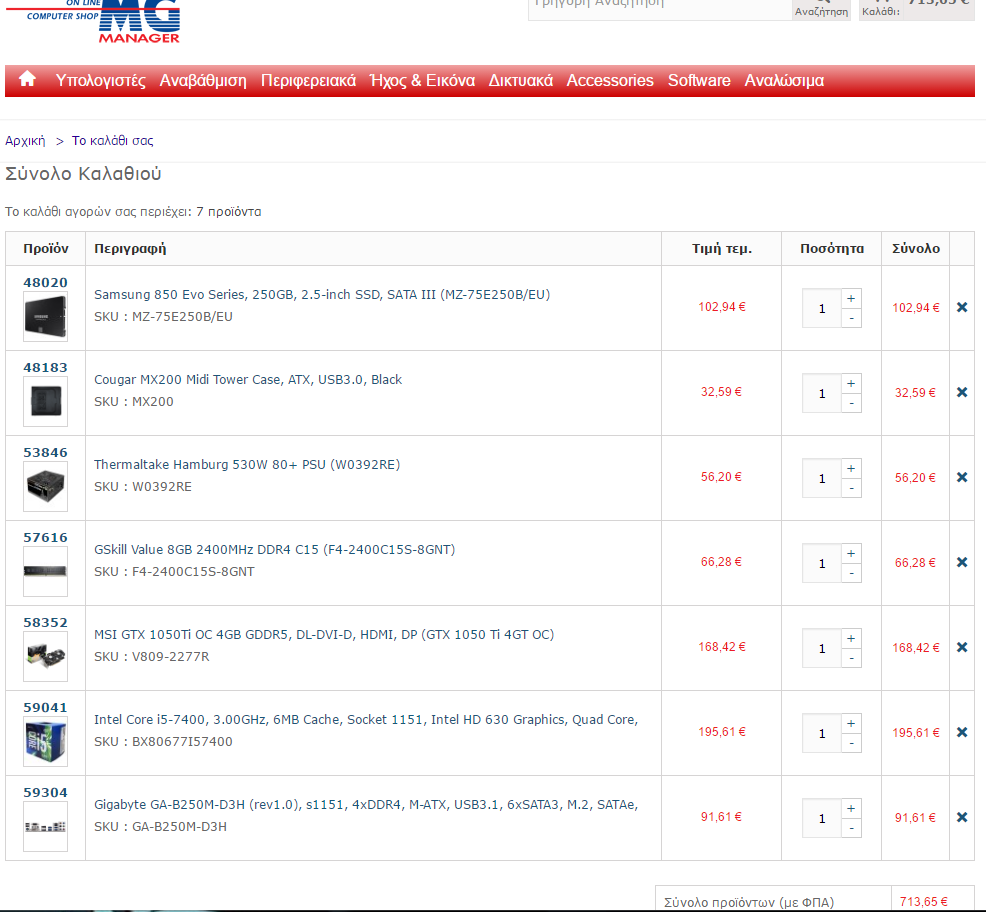Screen dimensions: 986x912
Task: Open Gigabyte motherboard thumbnail
Action: (45, 826)
